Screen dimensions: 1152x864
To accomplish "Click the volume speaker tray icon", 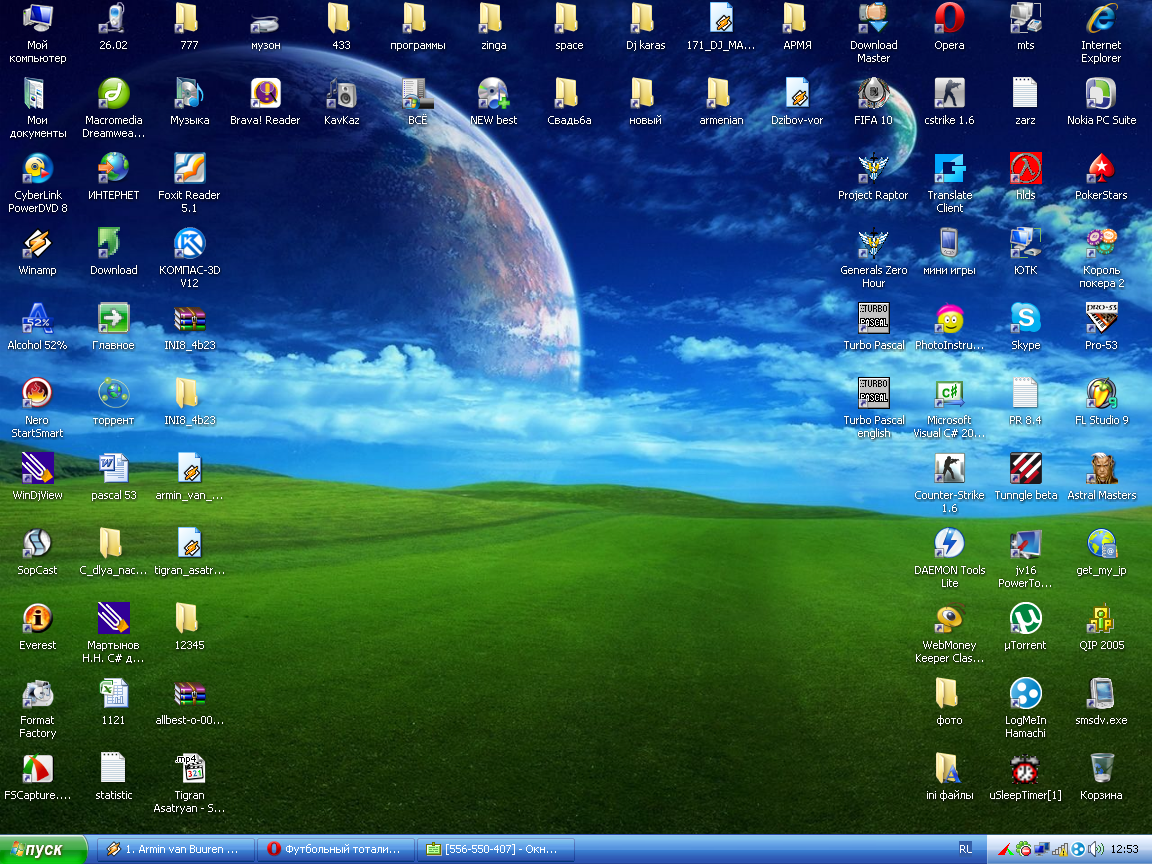I will coord(1096,849).
